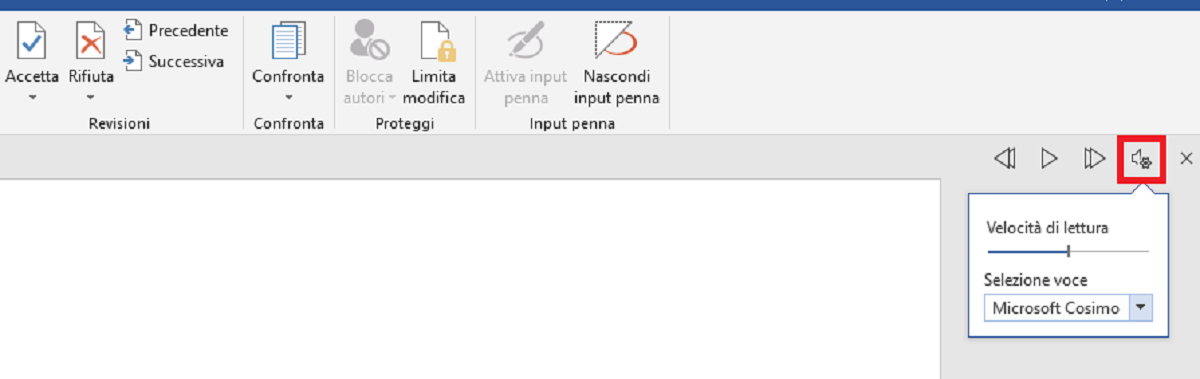The image size is (1200, 379).
Task: Play the read aloud narration
Action: (1049, 158)
